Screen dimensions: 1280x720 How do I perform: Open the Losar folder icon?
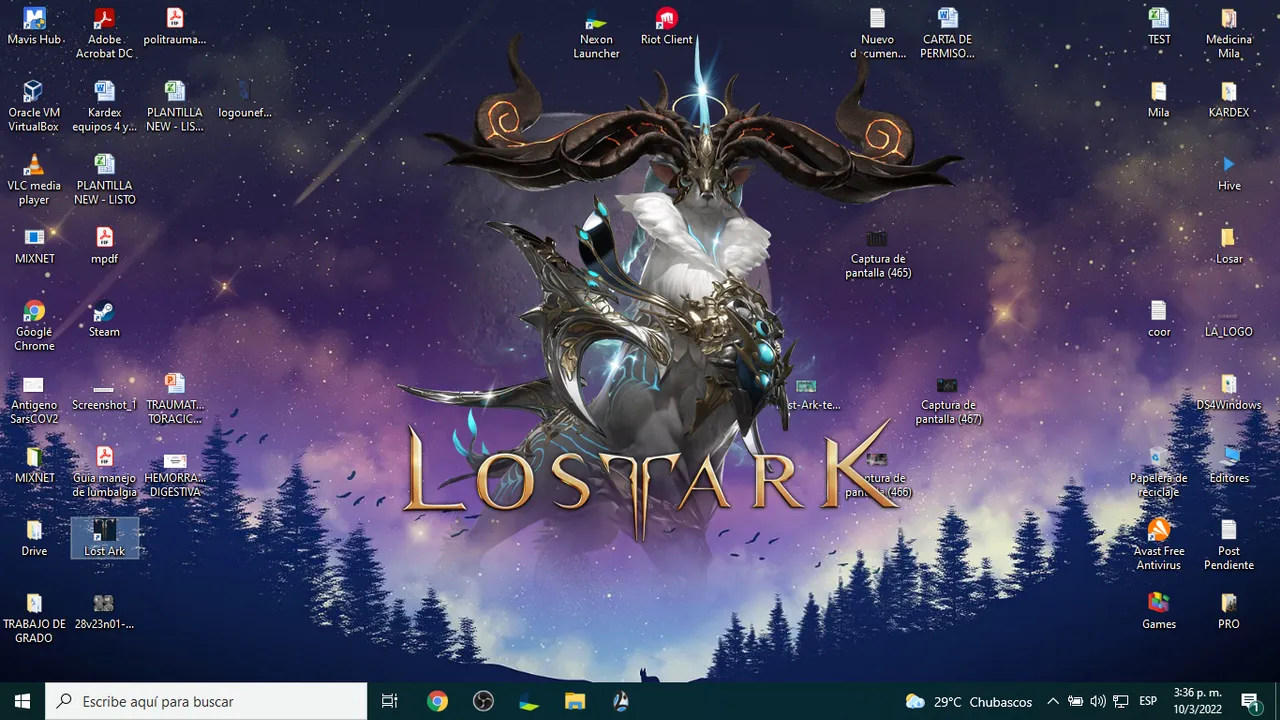pos(1229,245)
